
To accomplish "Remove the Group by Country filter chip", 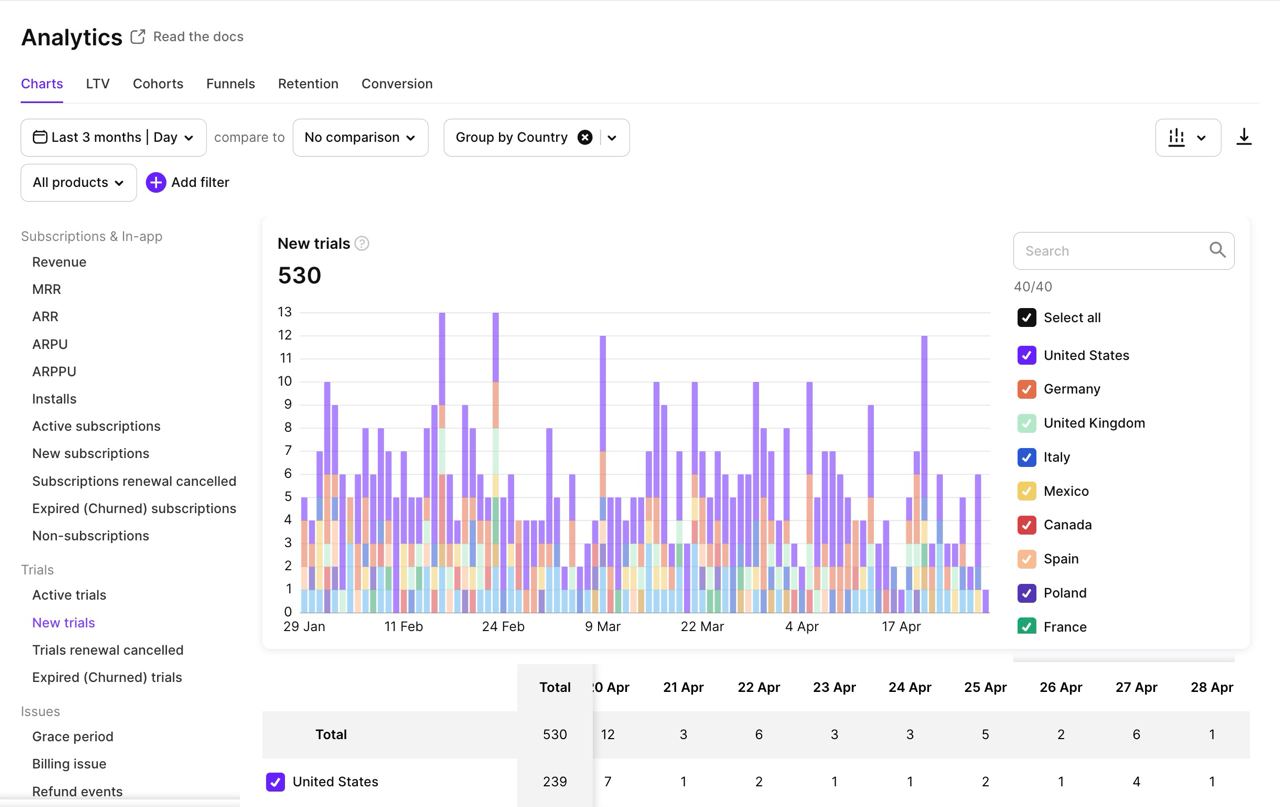I will [585, 137].
